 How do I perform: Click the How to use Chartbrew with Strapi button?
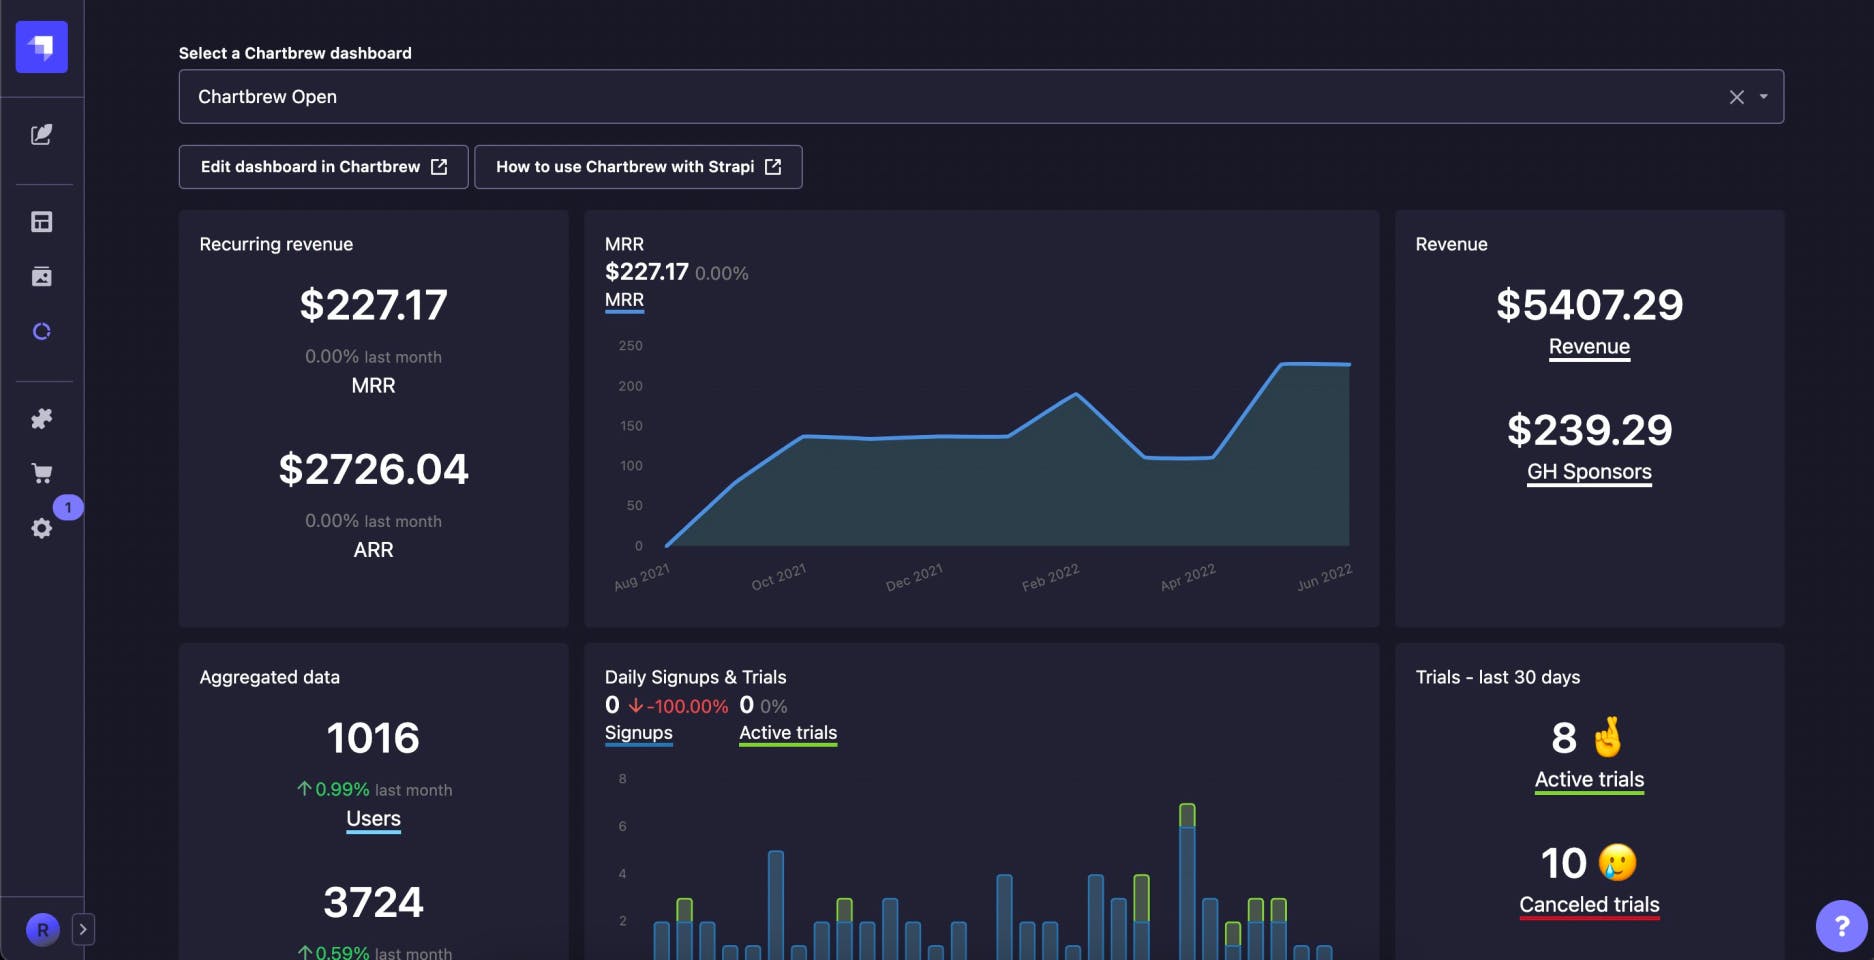[x=638, y=166]
